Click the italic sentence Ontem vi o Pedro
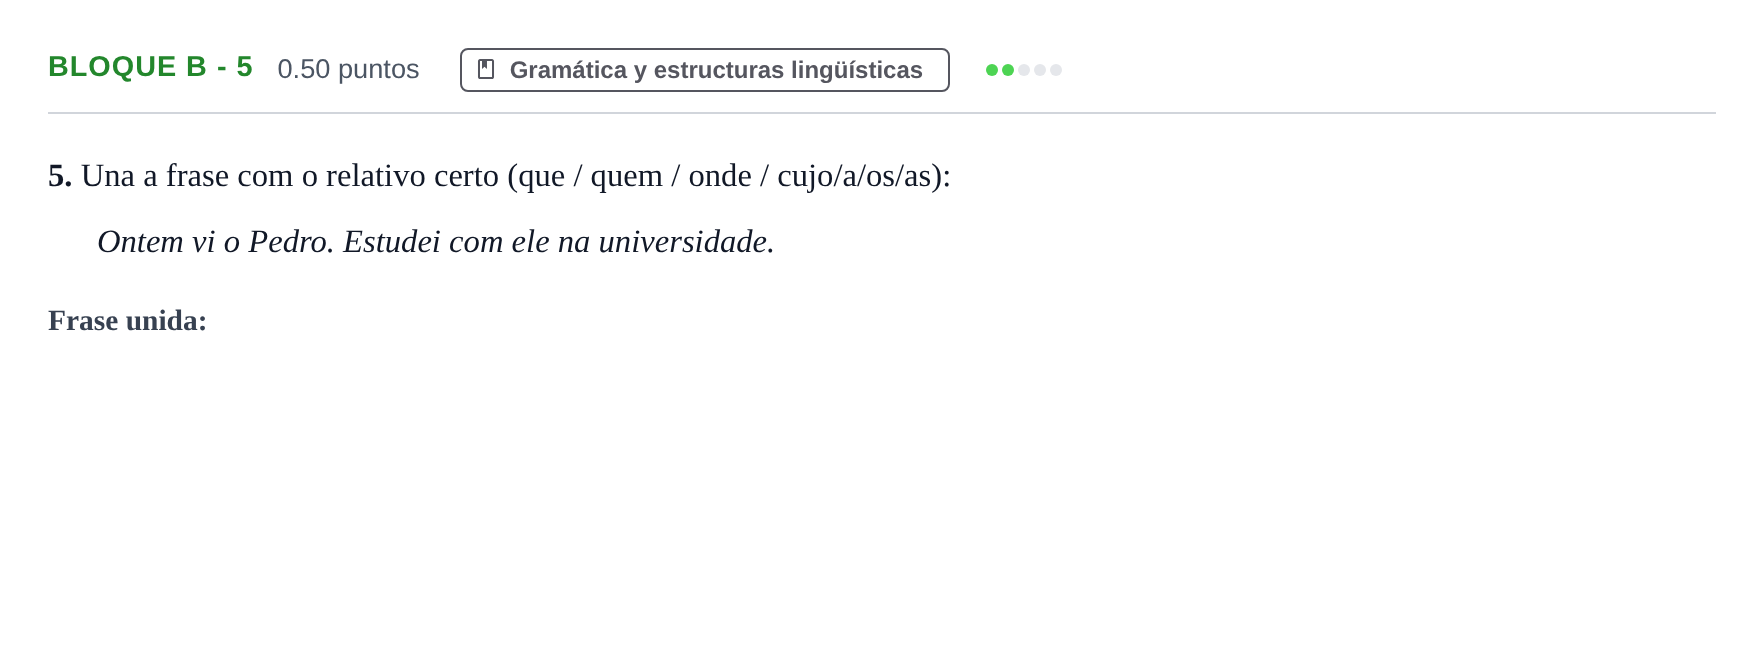This screenshot has height=652, width=1764. 216,242
